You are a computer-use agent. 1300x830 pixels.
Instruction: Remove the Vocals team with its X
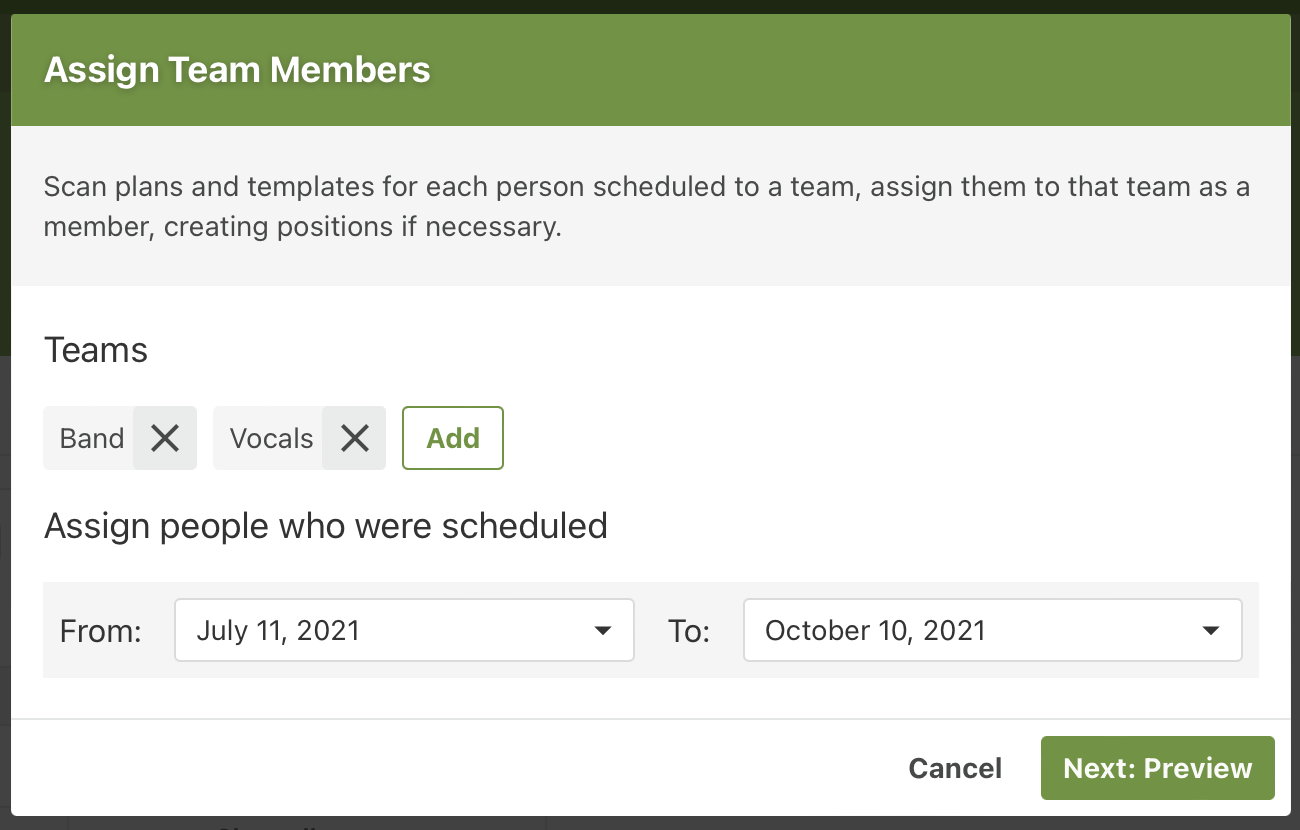point(354,438)
